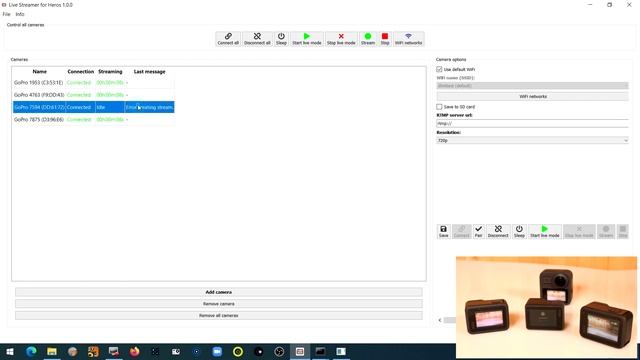Click the Error creating stream message cell
This screenshot has width=640, height=360.
(149, 107)
